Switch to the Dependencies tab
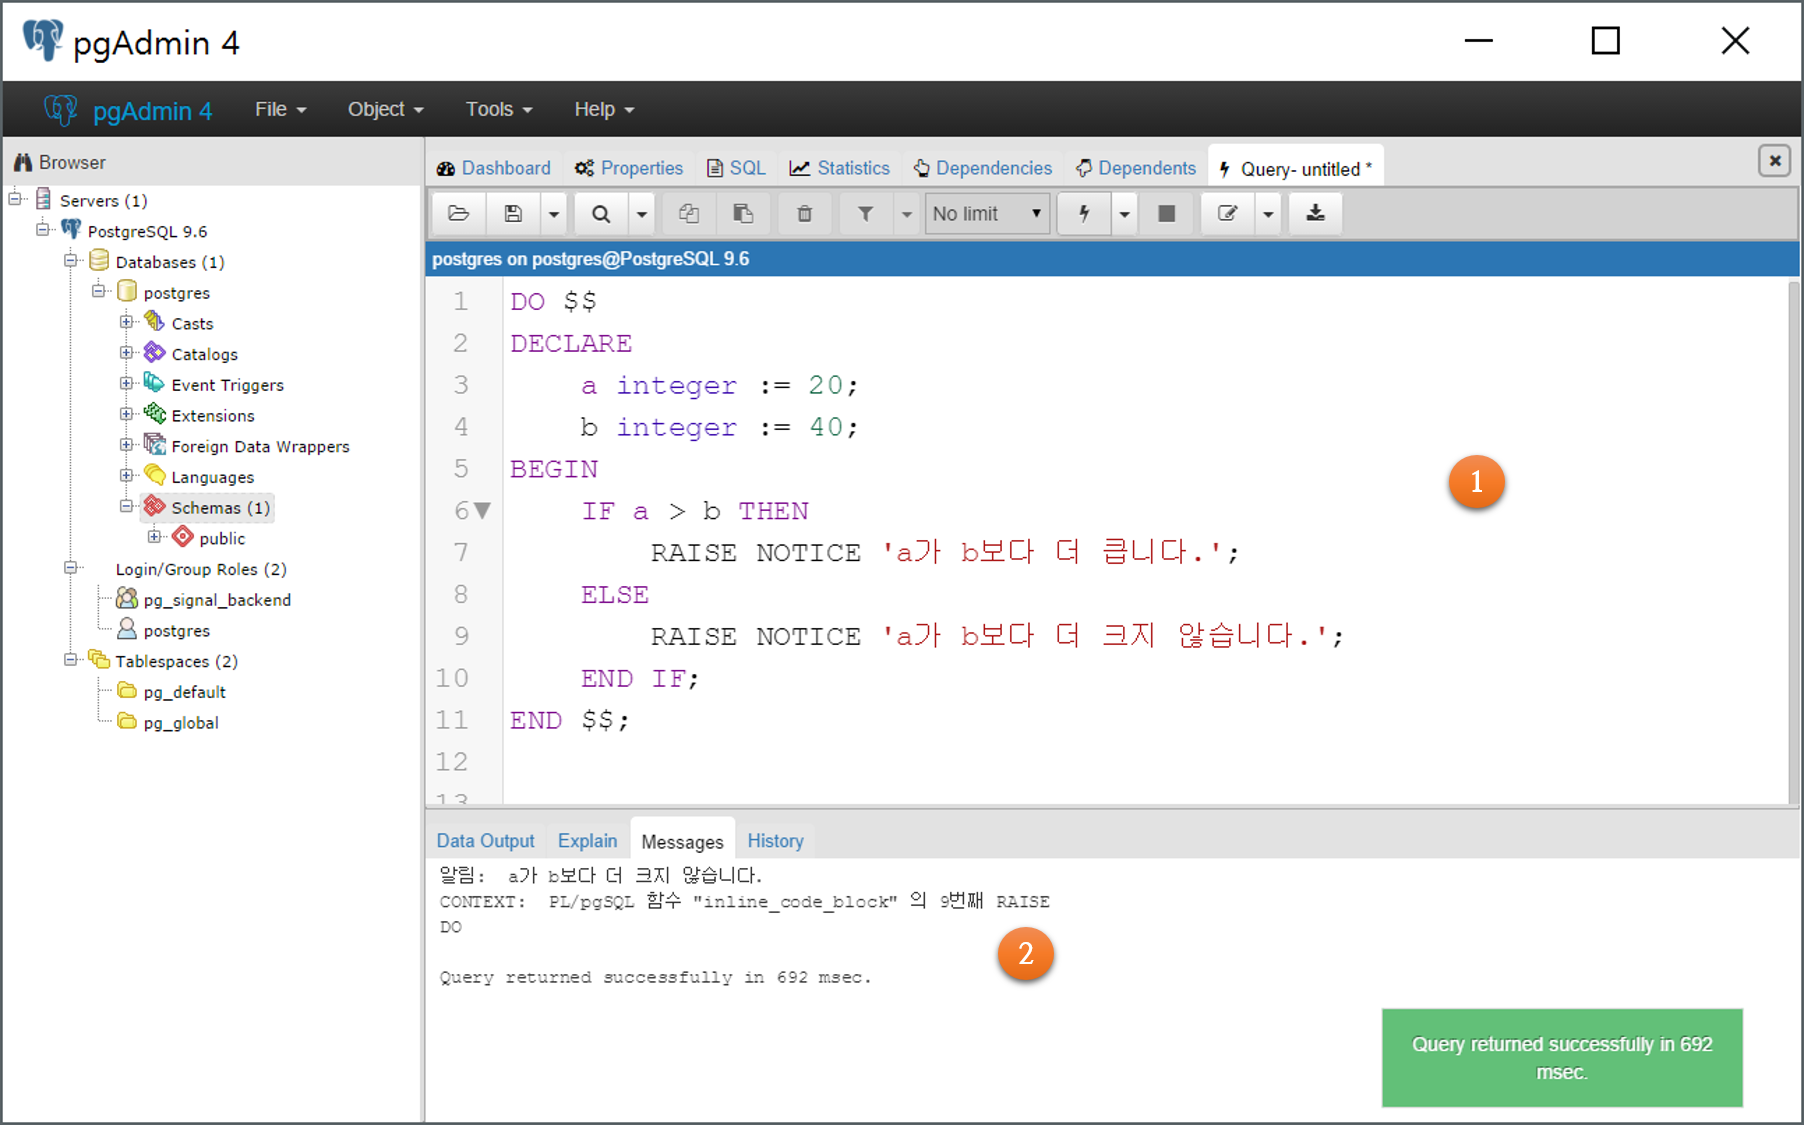The height and width of the screenshot is (1125, 1804). (x=983, y=168)
